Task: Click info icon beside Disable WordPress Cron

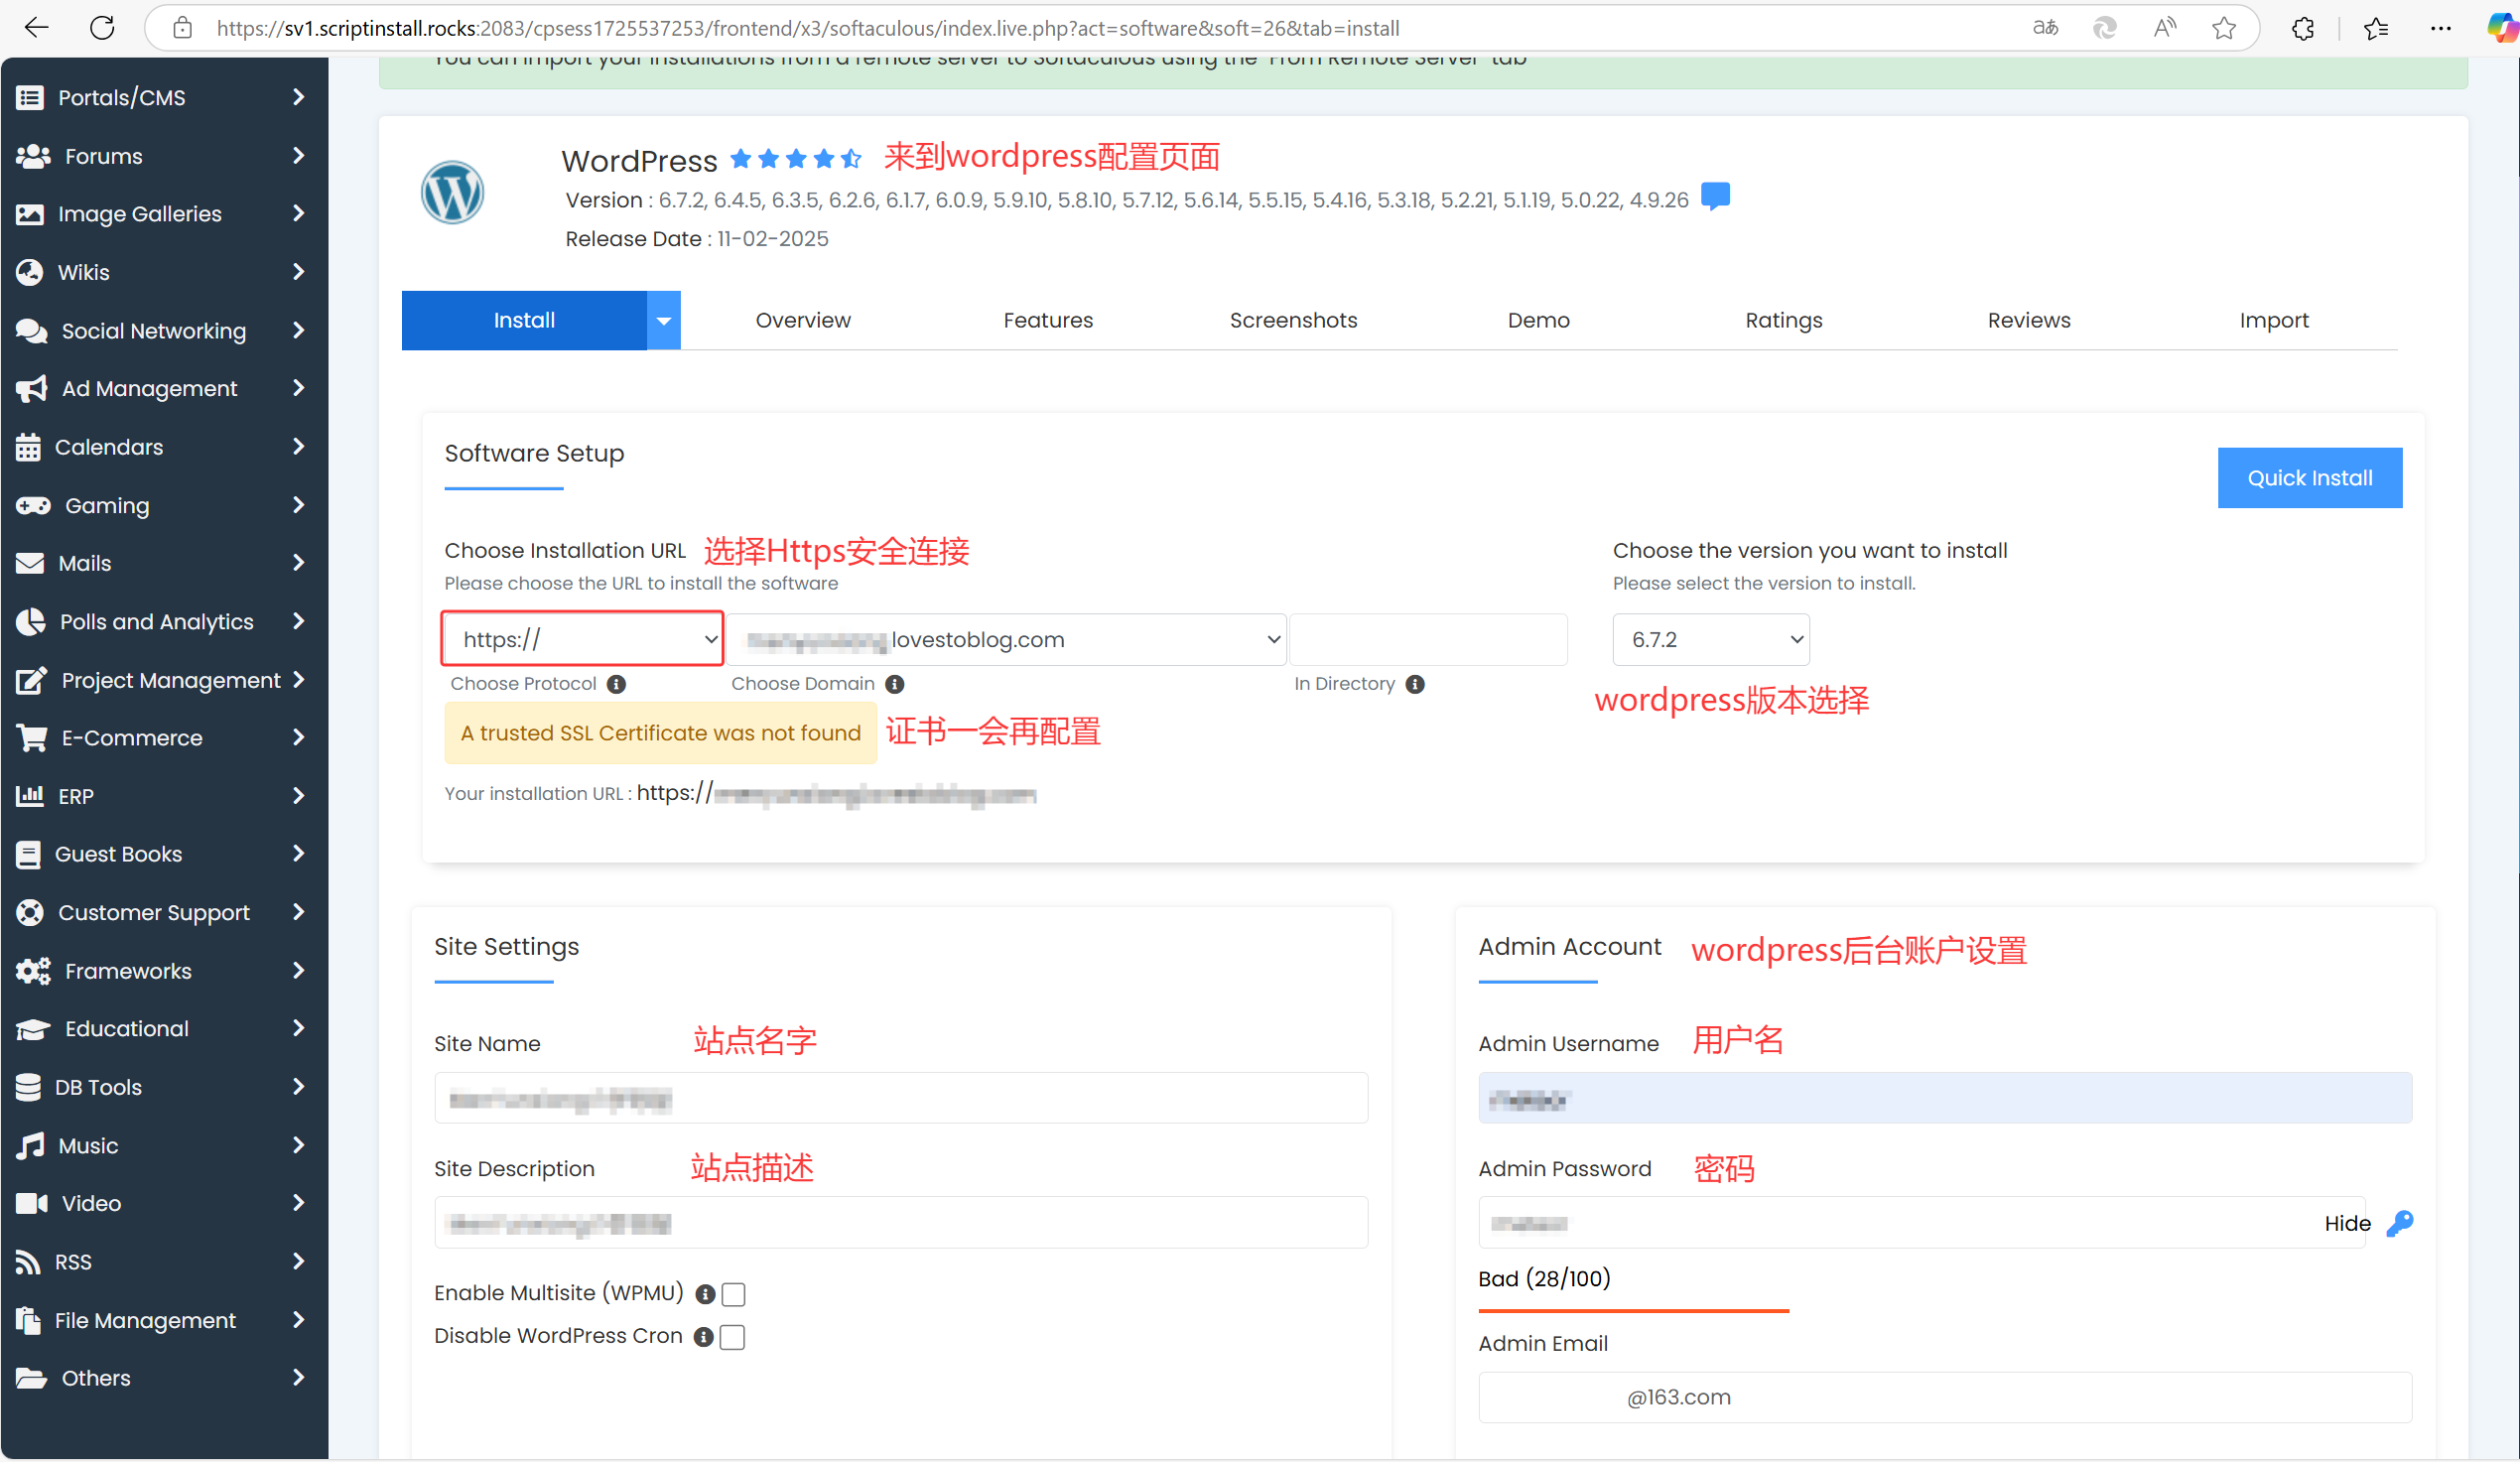Action: pos(704,1337)
